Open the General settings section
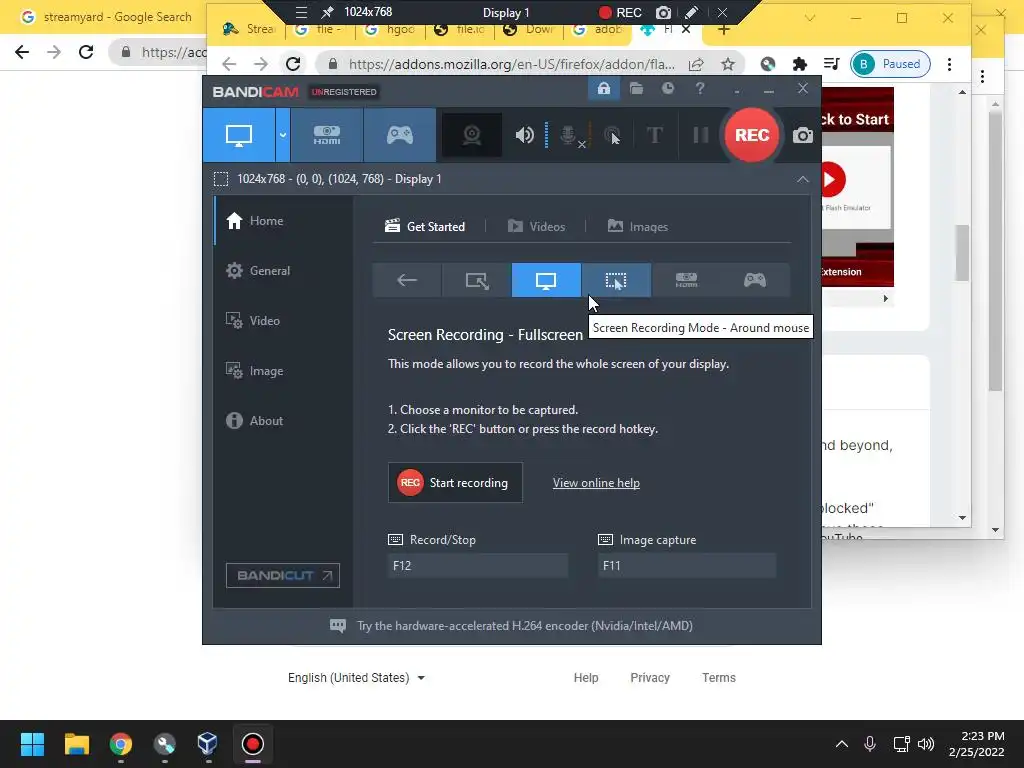Screen dimensions: 1024x768 click(x=283, y=270)
